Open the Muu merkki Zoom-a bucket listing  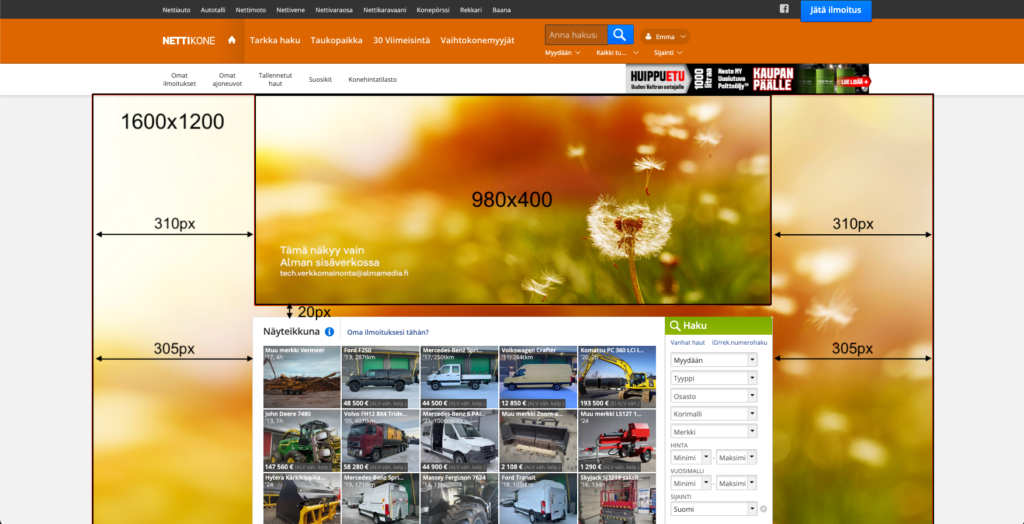tap(537, 440)
